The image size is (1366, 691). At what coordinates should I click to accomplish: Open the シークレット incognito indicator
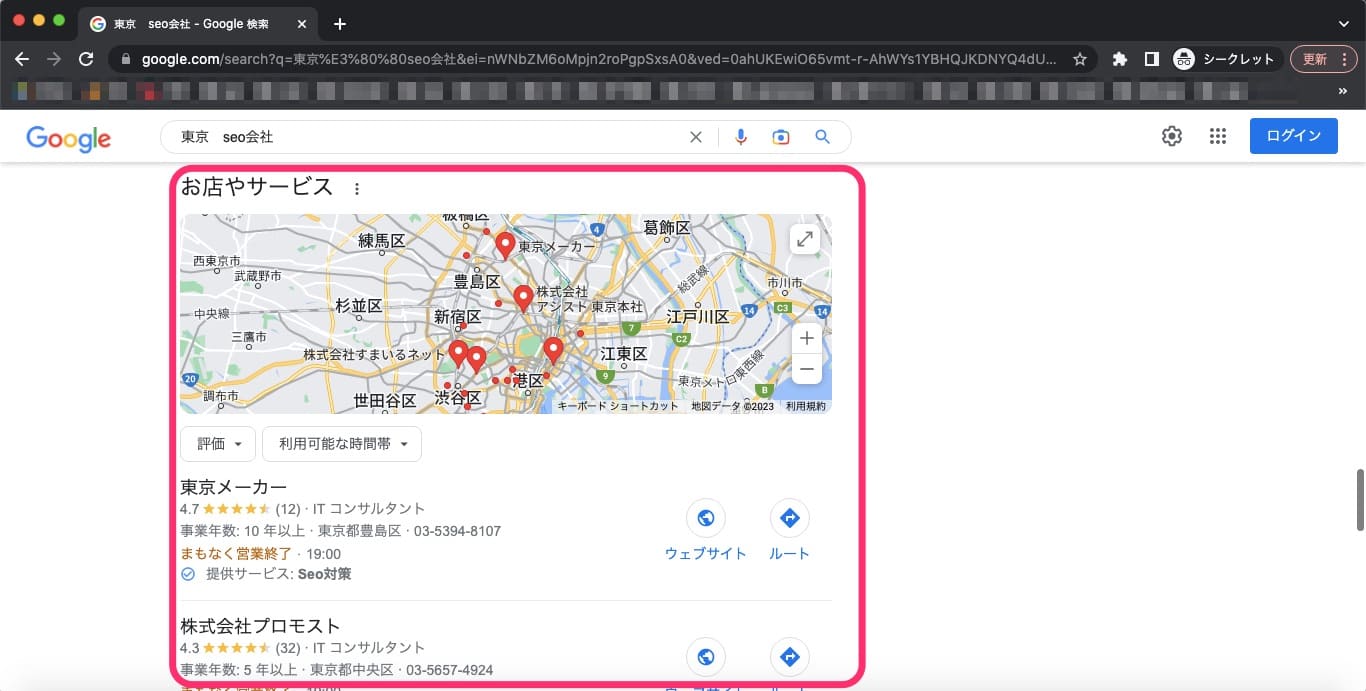pos(1225,59)
